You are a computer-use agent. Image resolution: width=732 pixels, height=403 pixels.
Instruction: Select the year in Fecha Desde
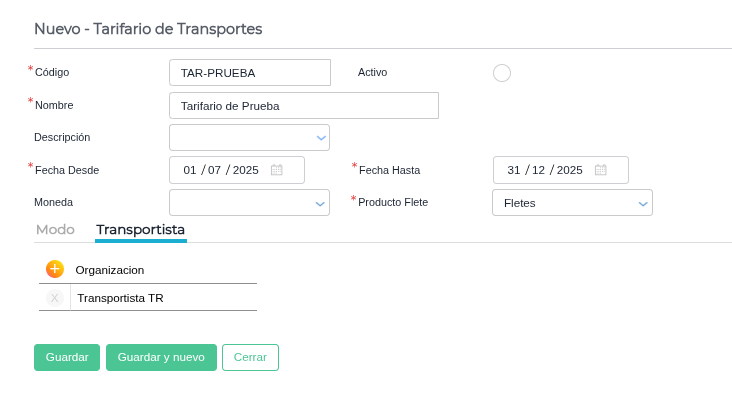pos(245,170)
